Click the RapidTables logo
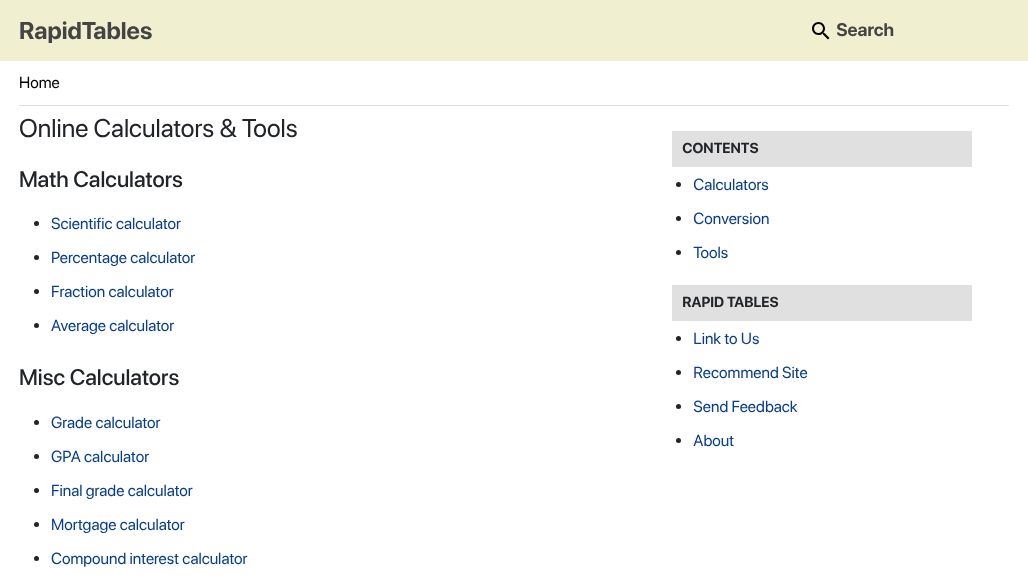 click(85, 31)
